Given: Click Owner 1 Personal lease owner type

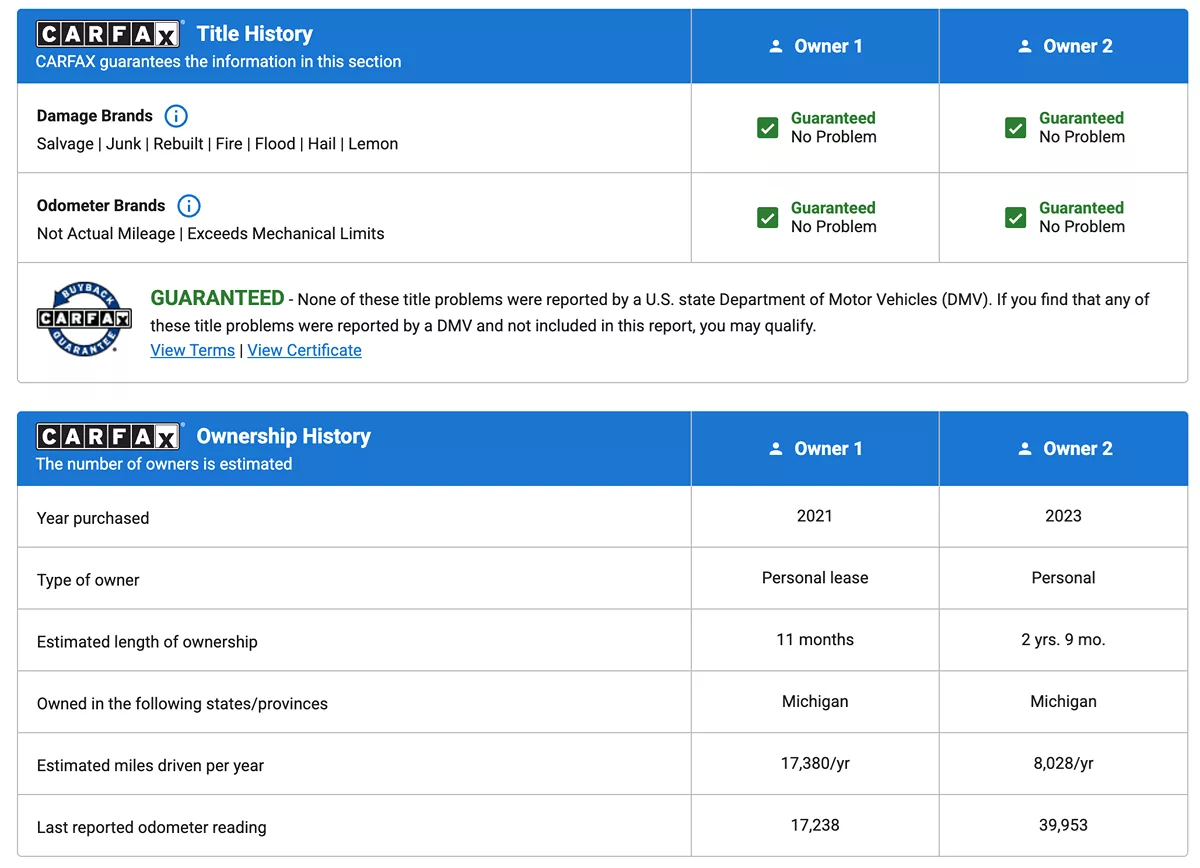Looking at the screenshot, I should tap(814, 578).
